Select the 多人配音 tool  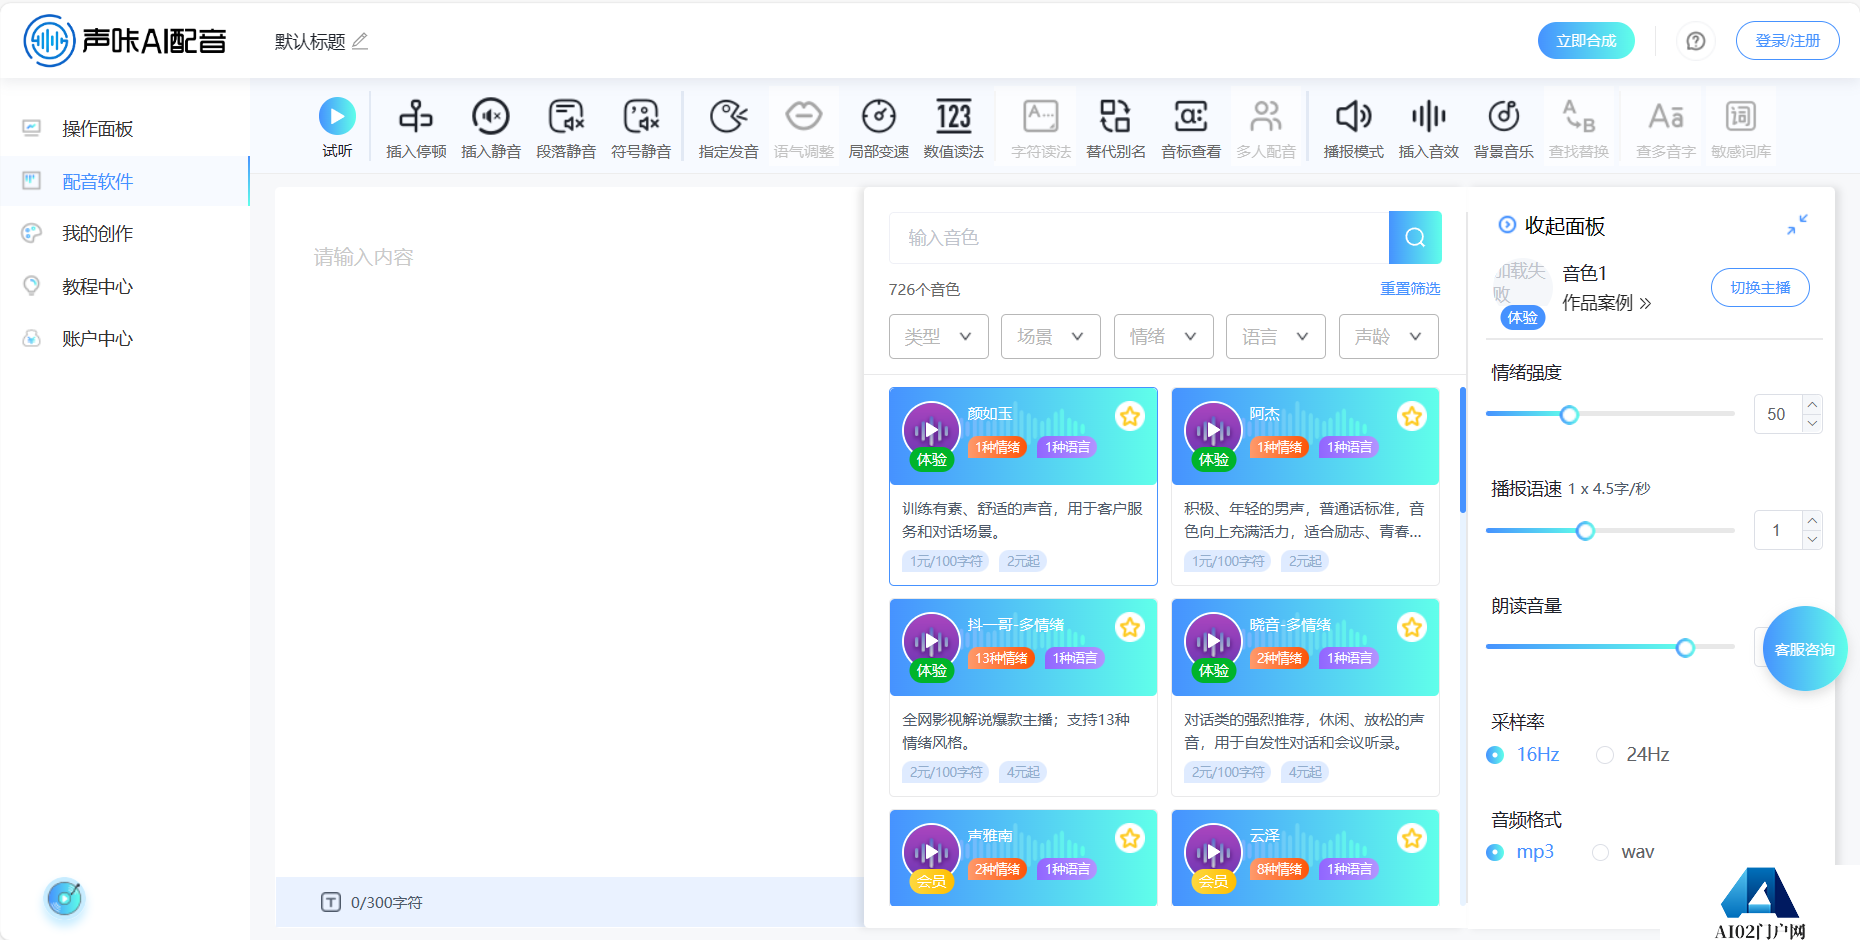[x=1266, y=128]
